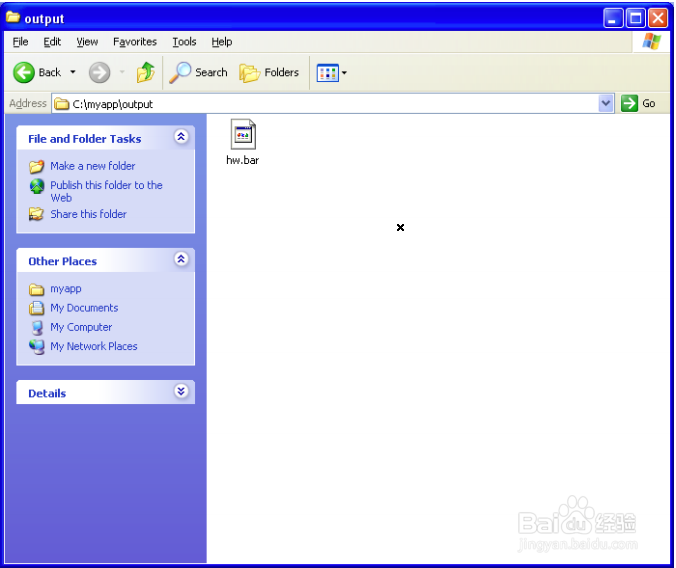676x568 pixels.
Task: Open the File menu
Action: tap(20, 42)
